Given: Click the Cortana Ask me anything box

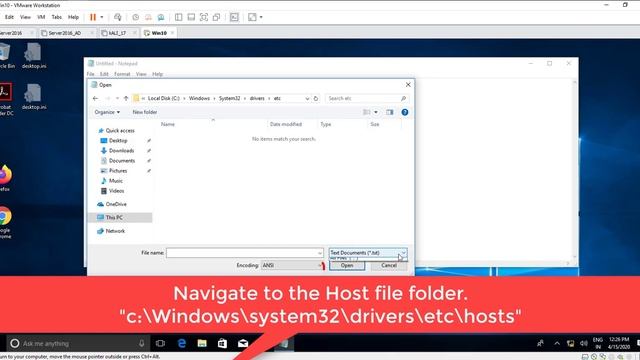Looking at the screenshot, I should coord(78,343).
